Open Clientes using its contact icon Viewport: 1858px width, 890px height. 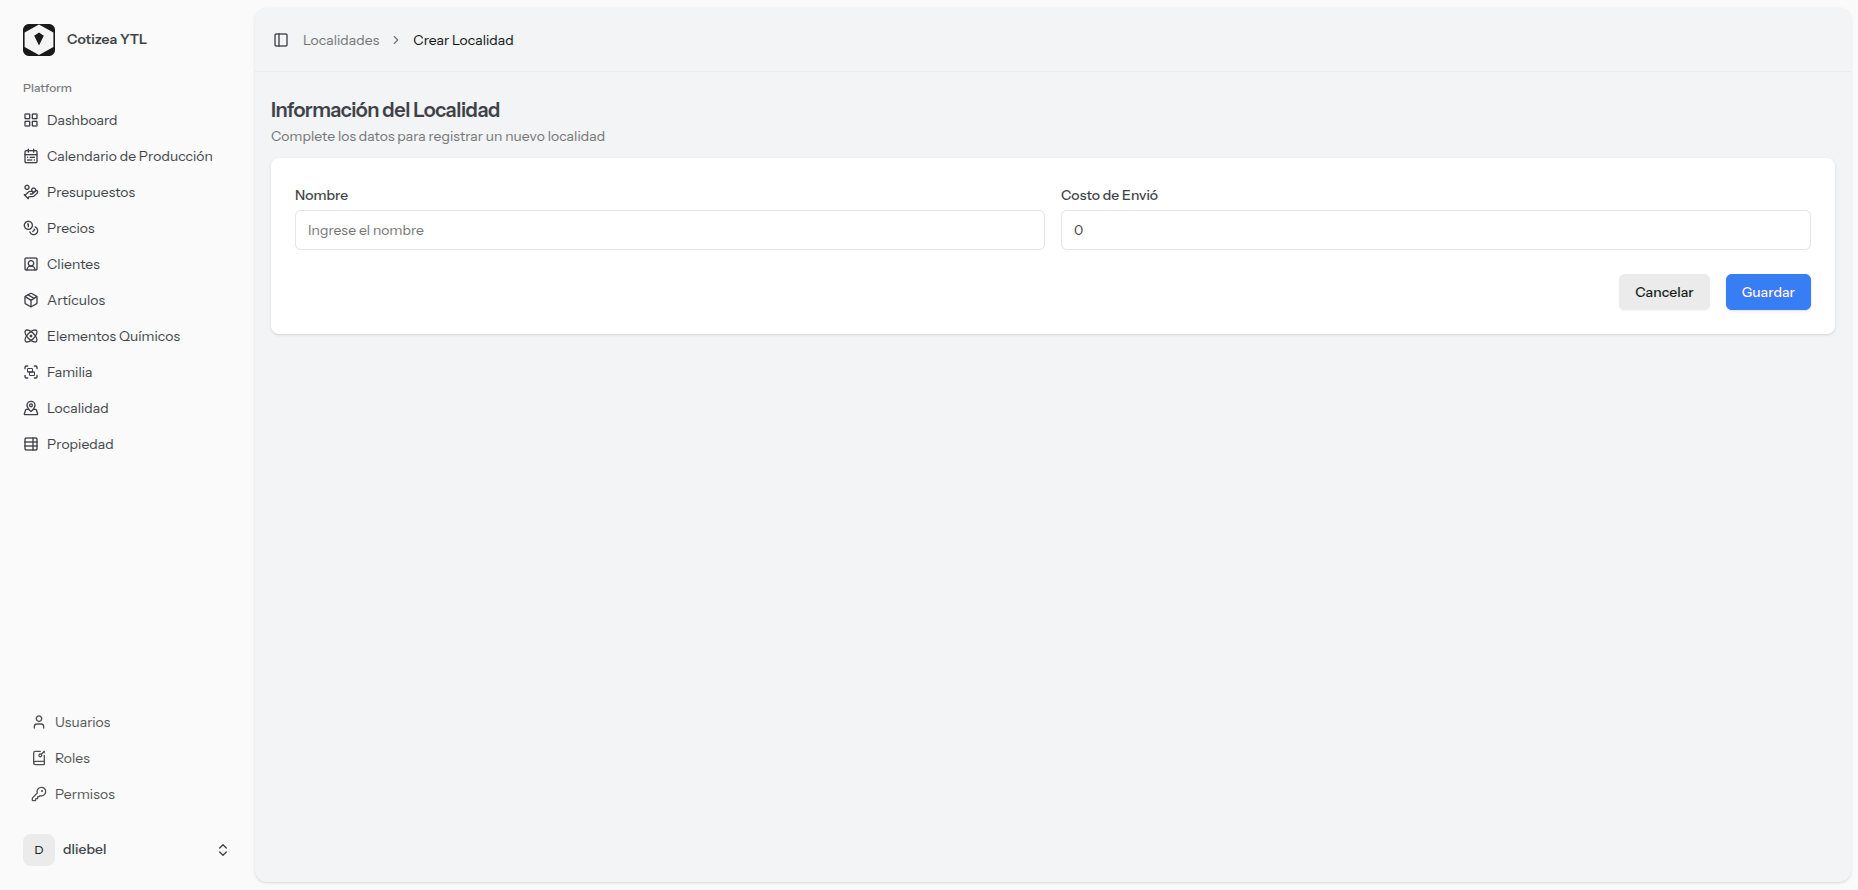click(31, 264)
